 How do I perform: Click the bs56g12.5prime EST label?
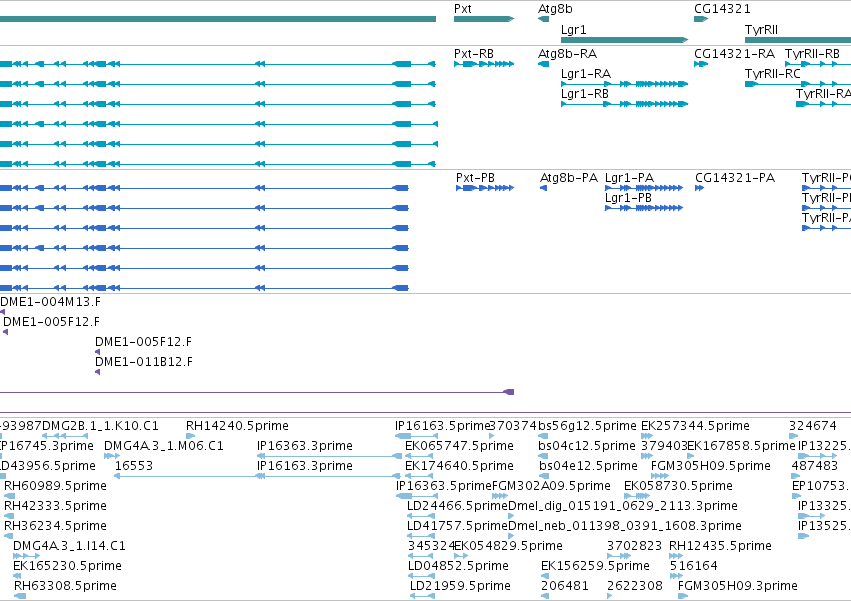pos(587,426)
